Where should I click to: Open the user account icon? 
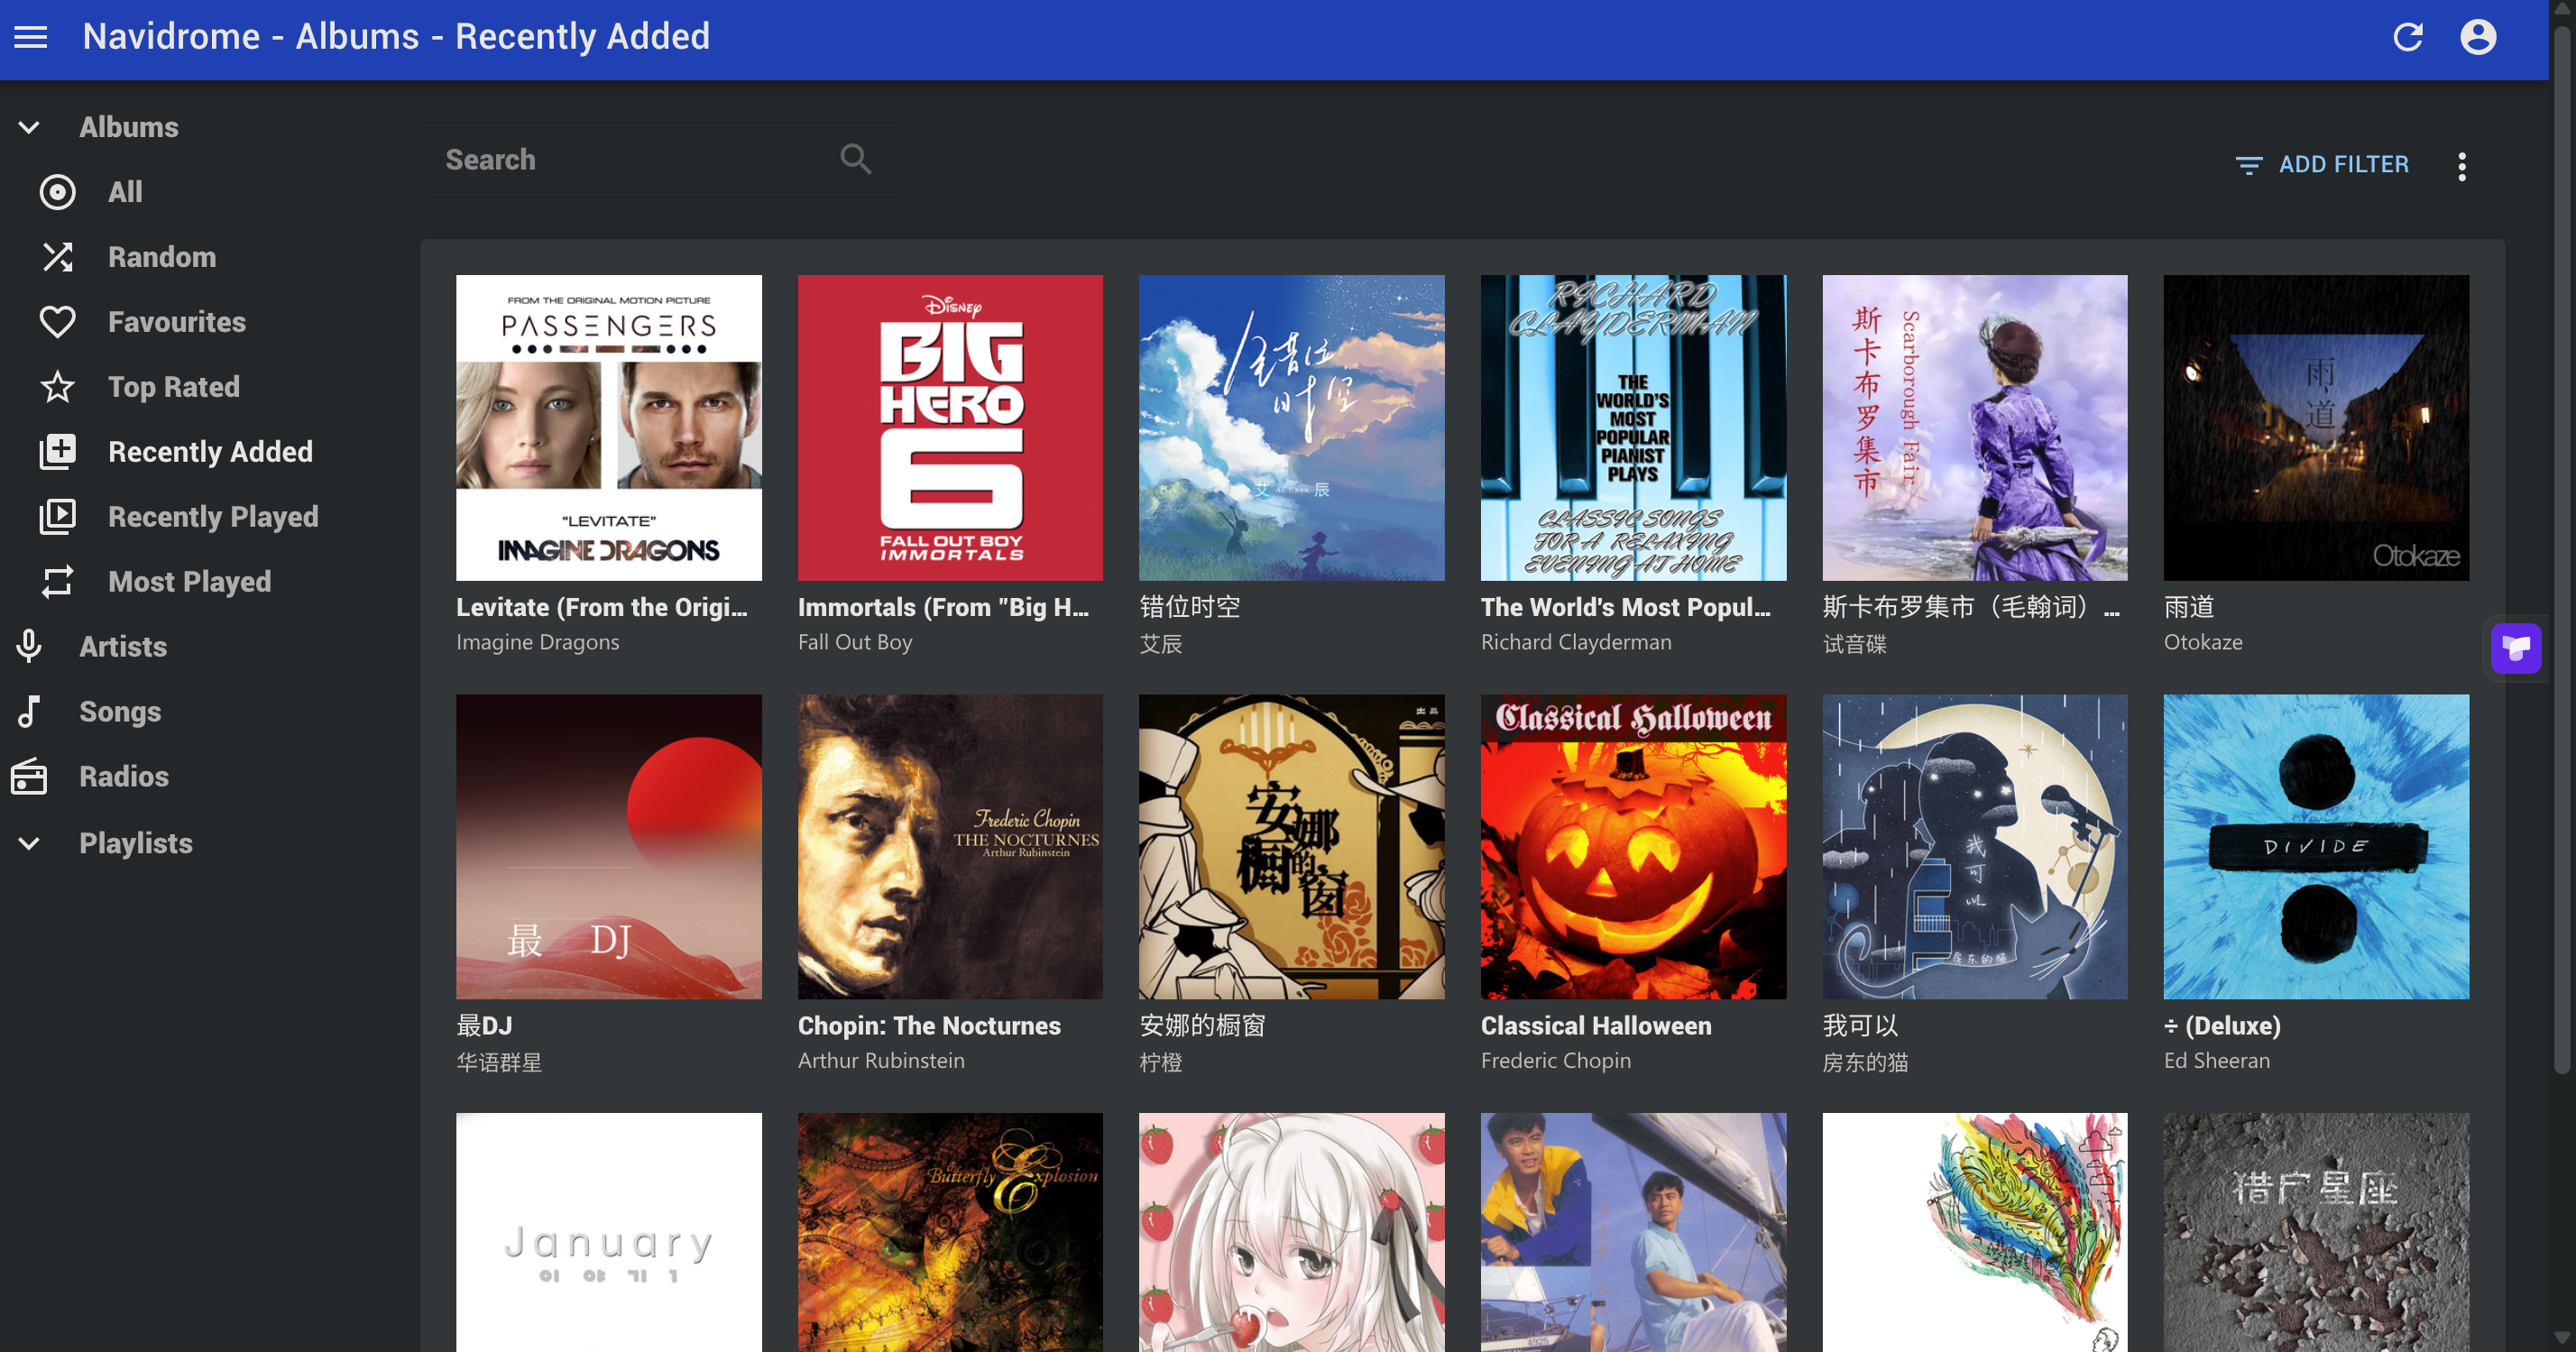(2477, 37)
